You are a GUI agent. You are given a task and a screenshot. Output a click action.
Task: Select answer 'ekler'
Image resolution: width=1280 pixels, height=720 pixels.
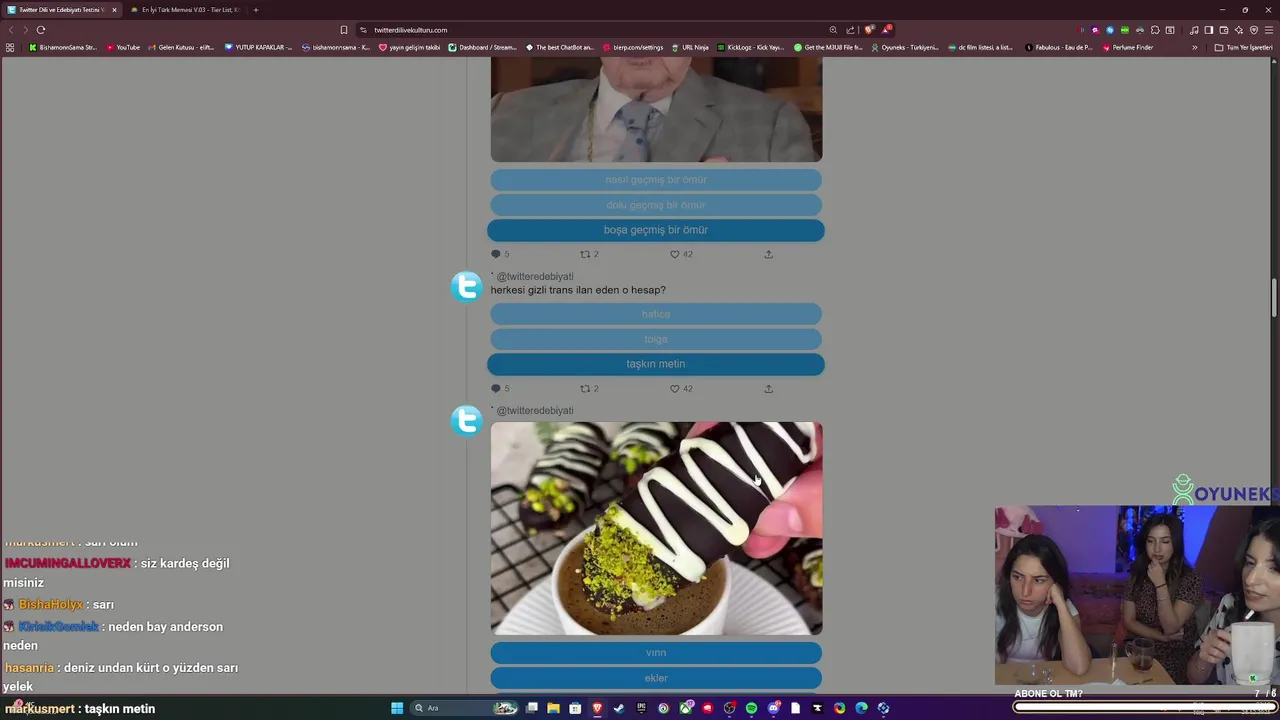coord(656,678)
